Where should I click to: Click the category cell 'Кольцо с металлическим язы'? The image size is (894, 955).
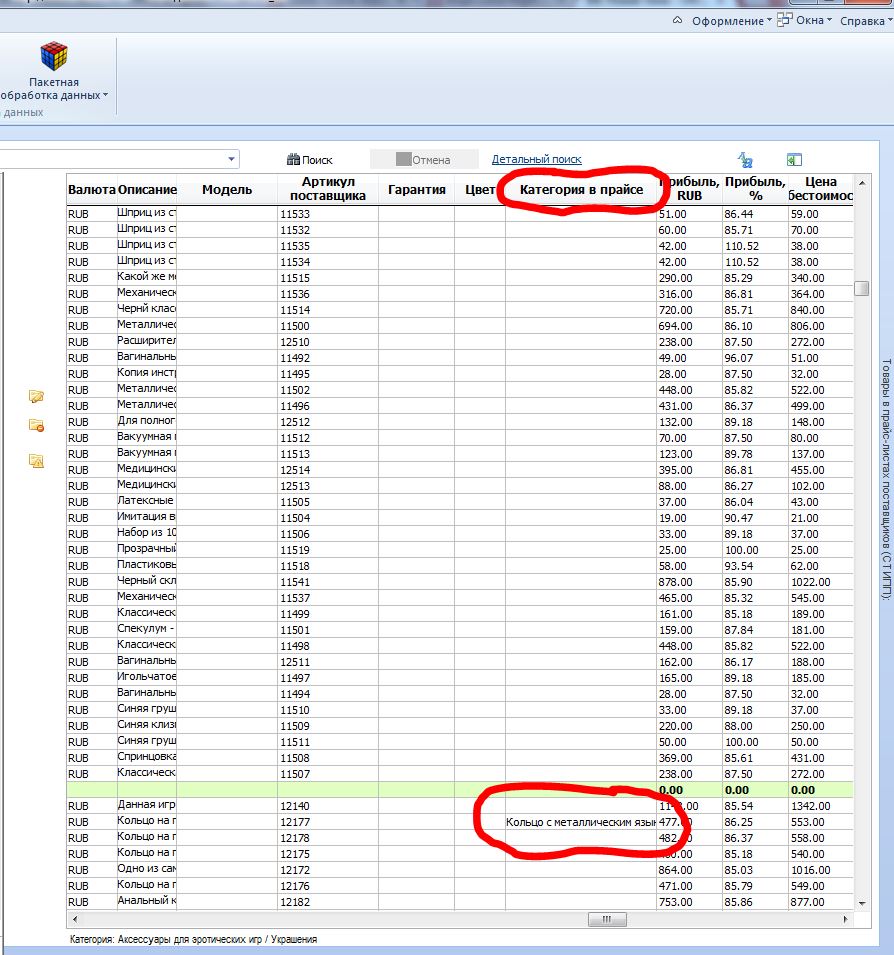point(581,822)
